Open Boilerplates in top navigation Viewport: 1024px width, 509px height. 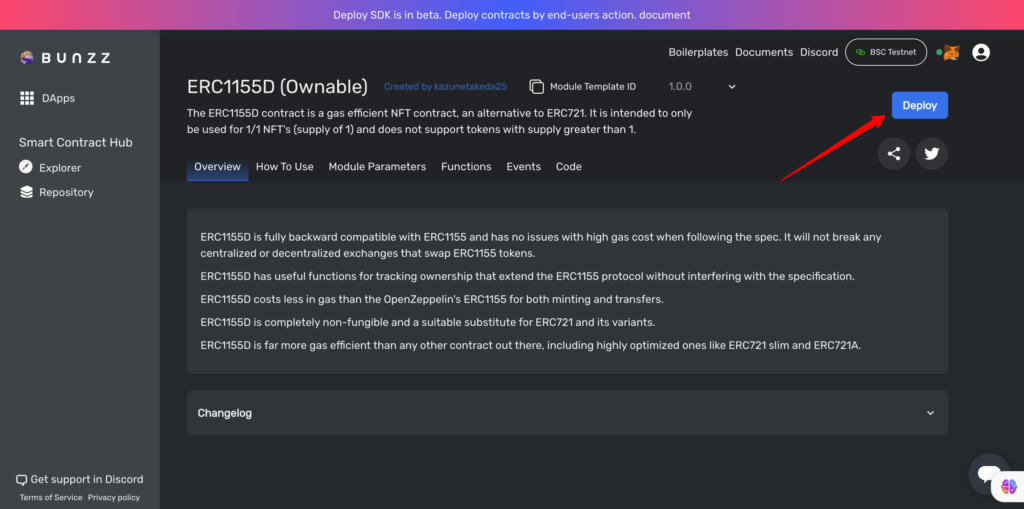tap(698, 52)
